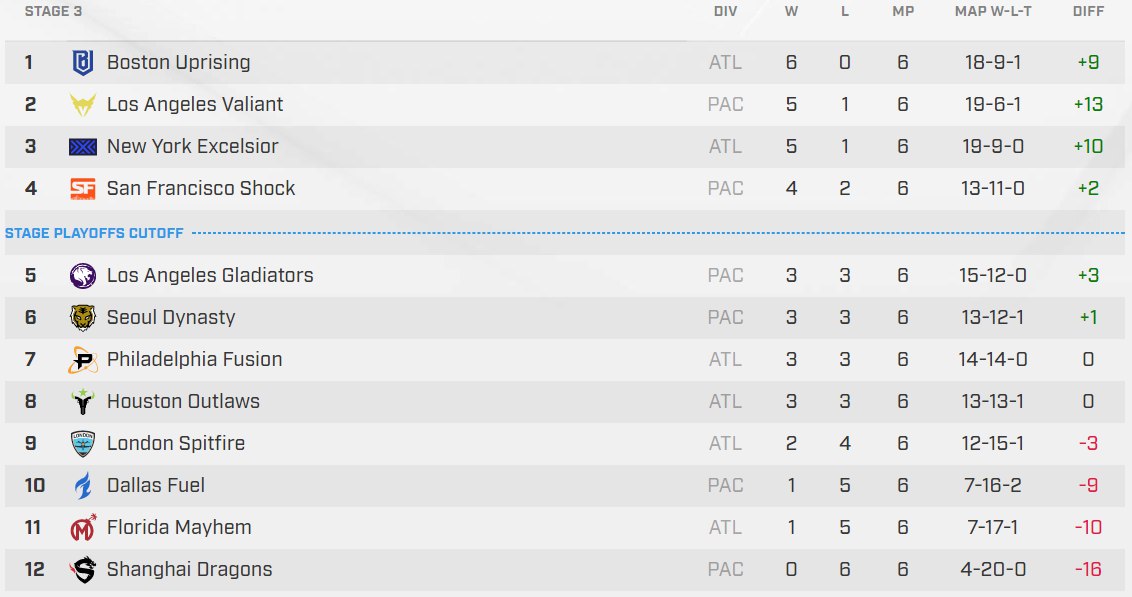
Task: Open the Boston Uprising team name link
Action: coord(178,63)
